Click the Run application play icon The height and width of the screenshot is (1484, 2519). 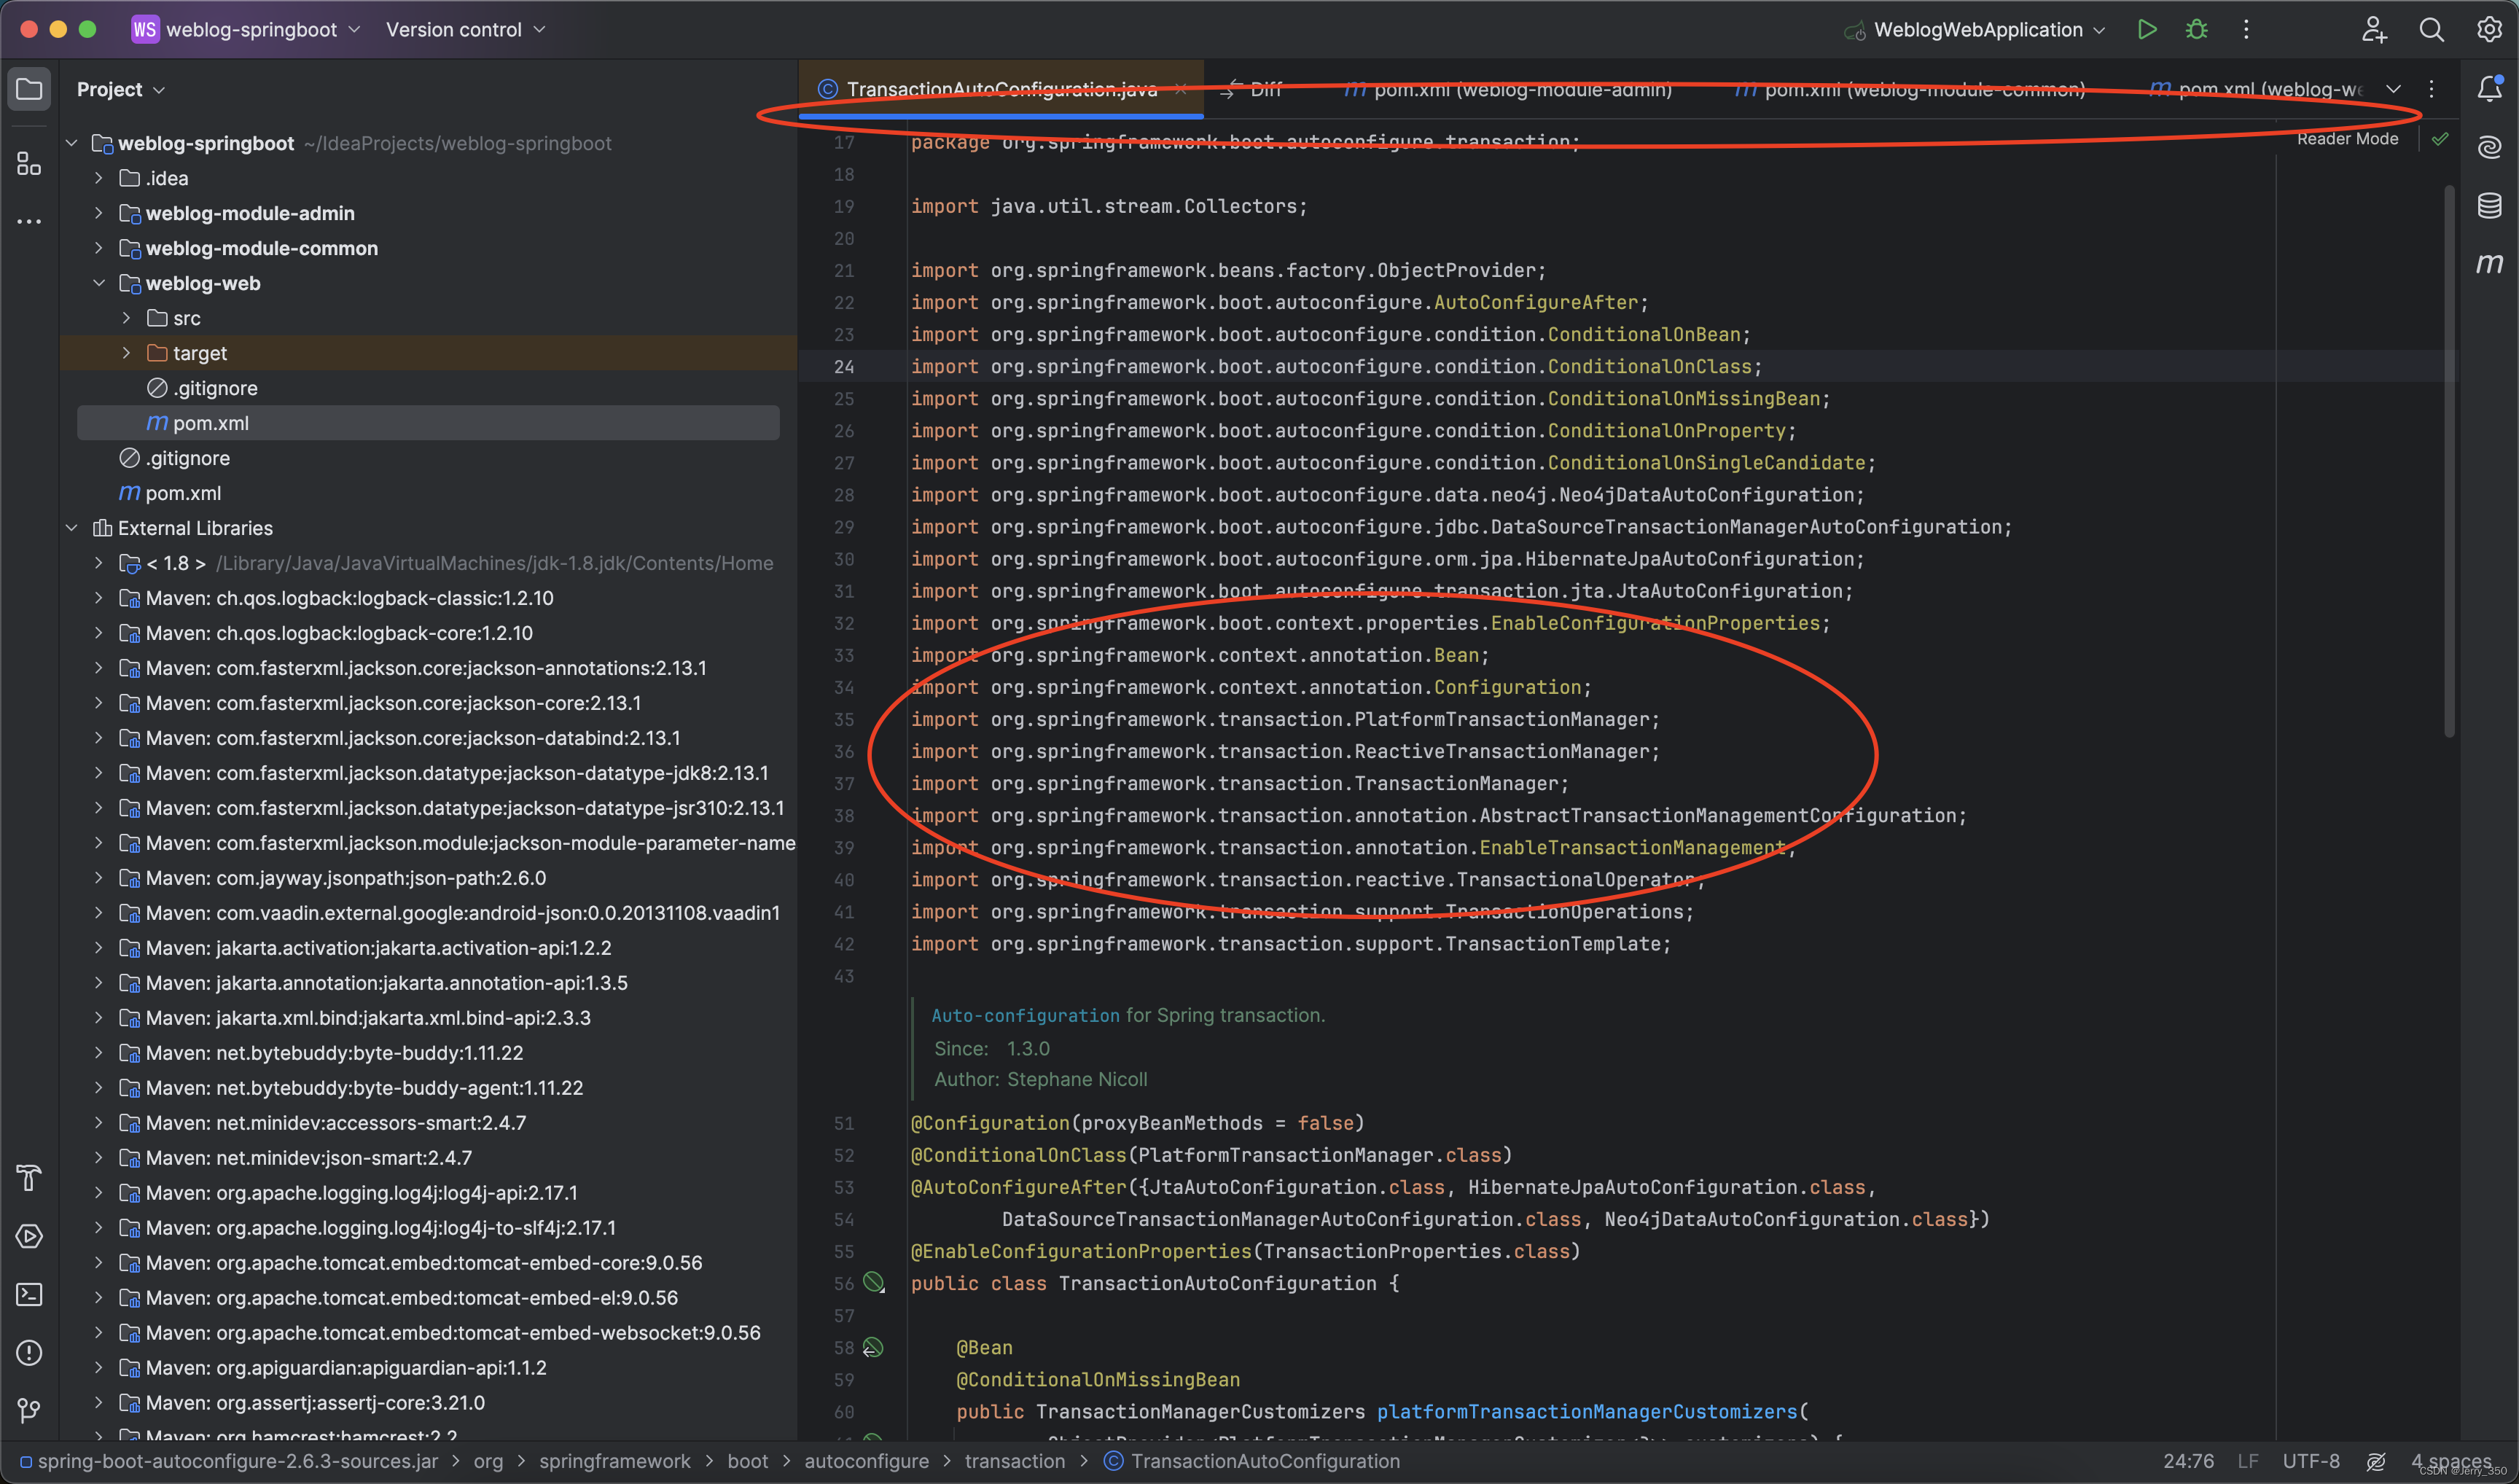[2146, 29]
